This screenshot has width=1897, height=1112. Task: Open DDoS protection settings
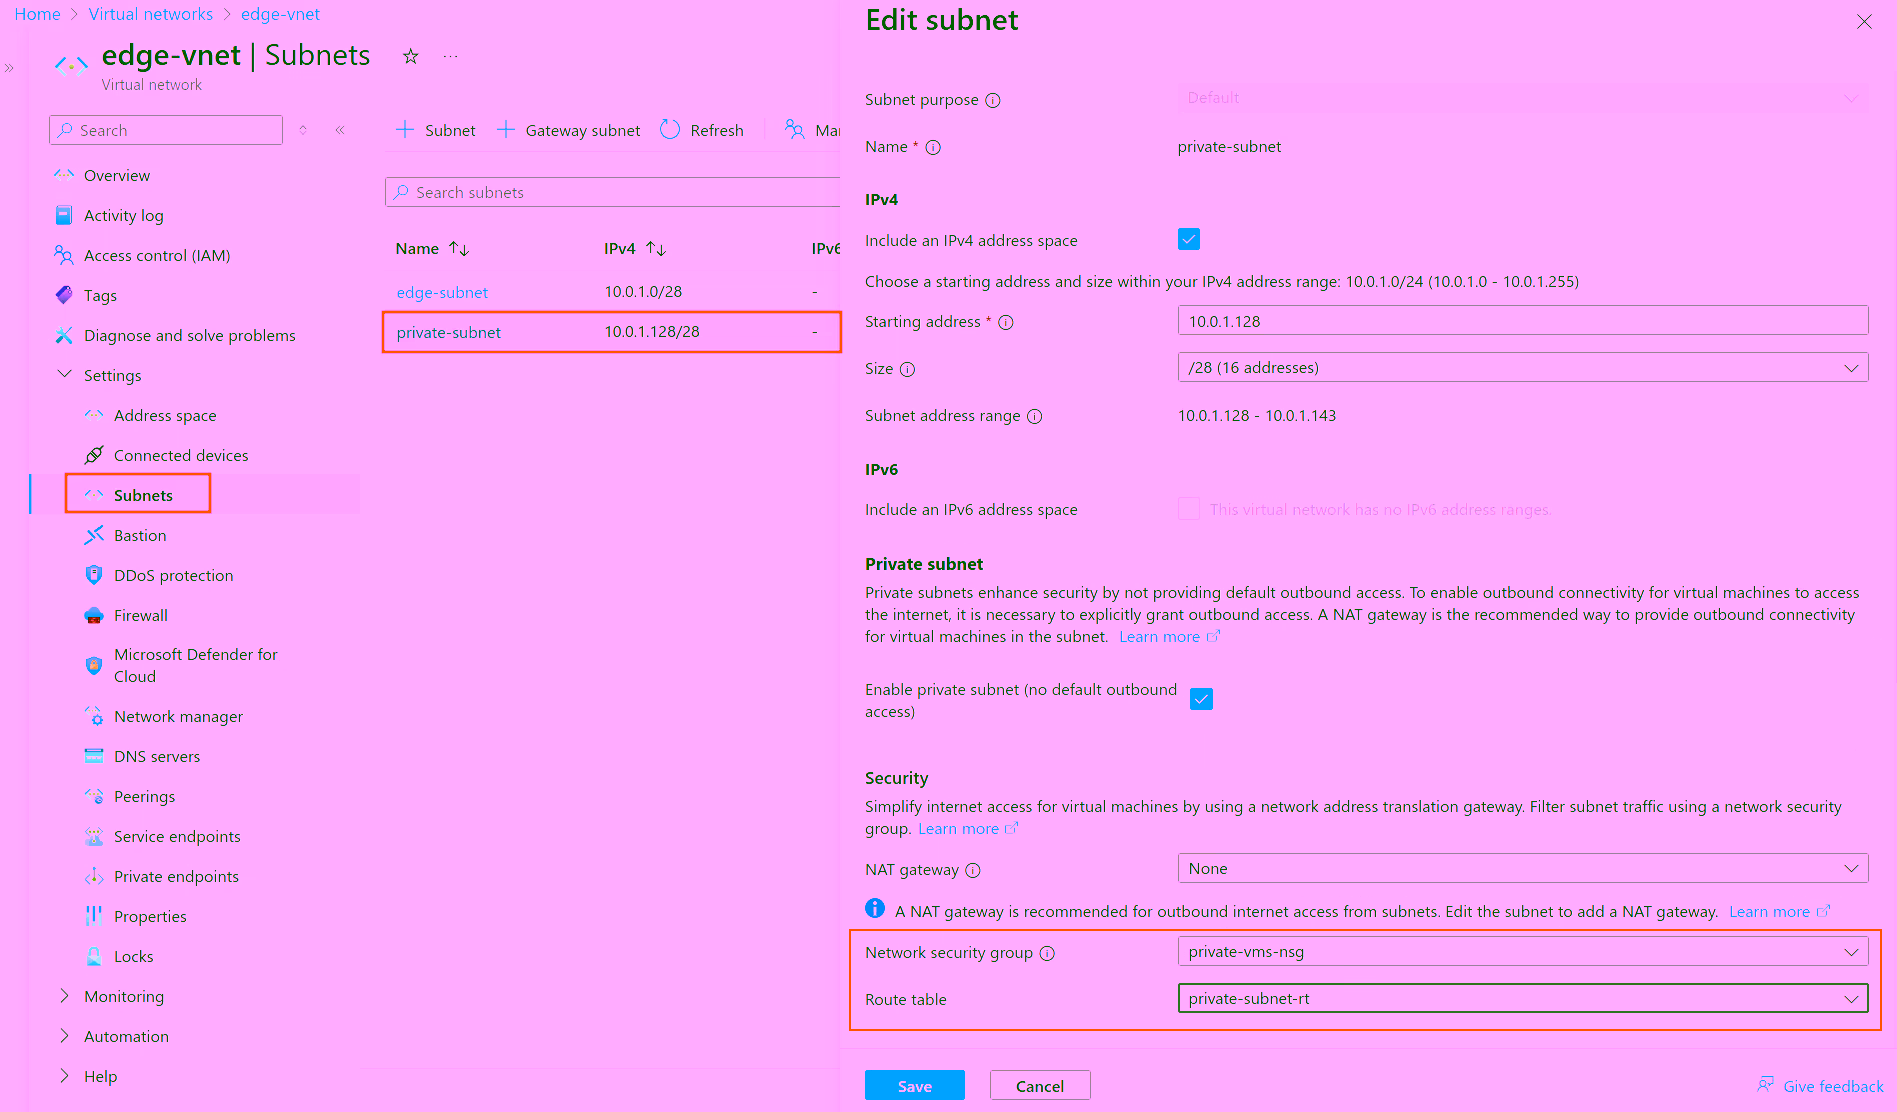point(172,575)
